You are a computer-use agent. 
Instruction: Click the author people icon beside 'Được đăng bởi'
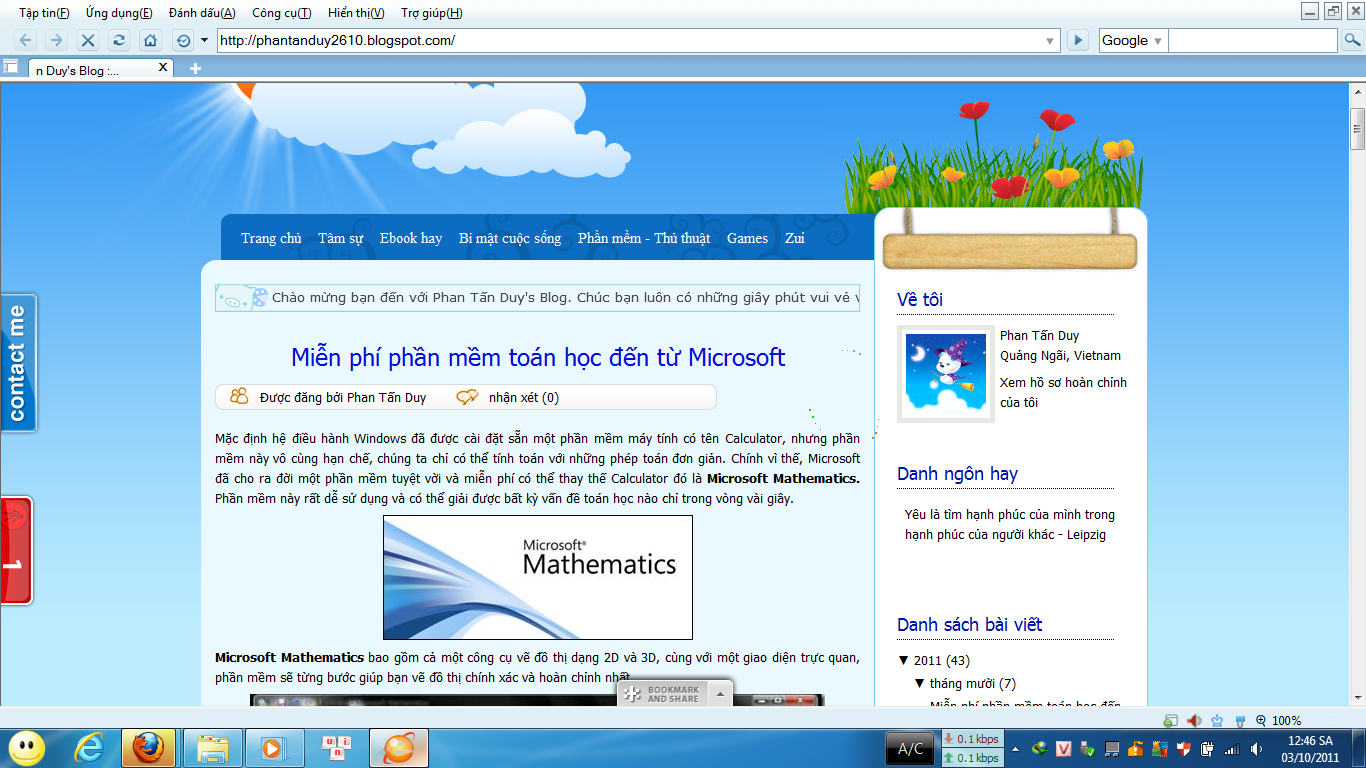[x=239, y=396]
